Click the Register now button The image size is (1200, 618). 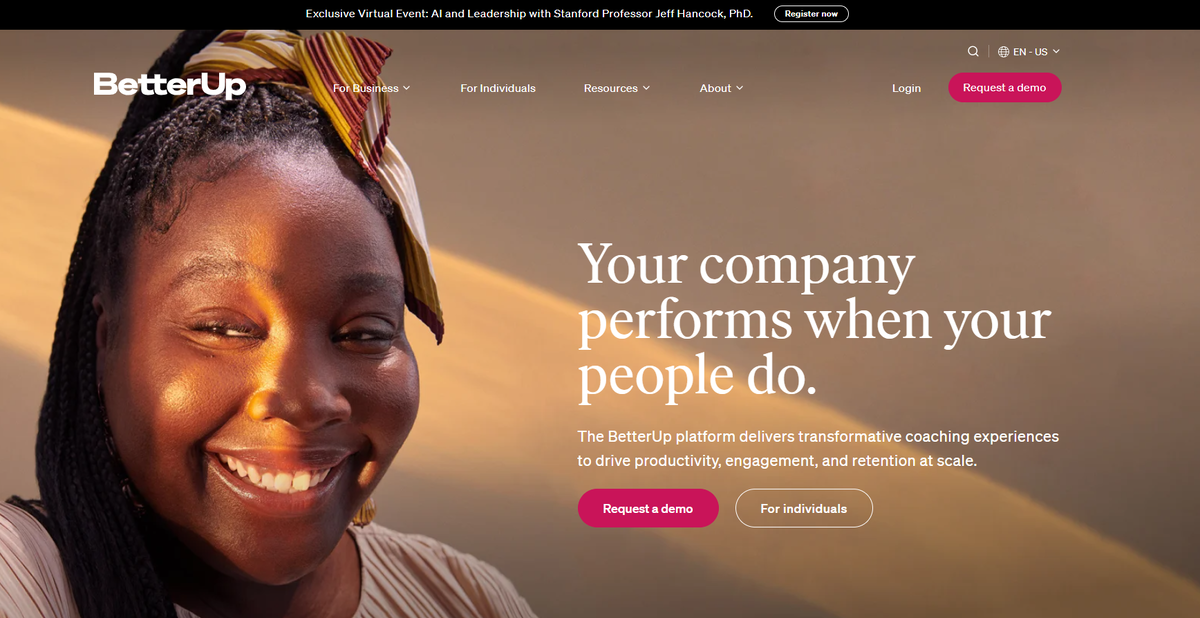811,14
